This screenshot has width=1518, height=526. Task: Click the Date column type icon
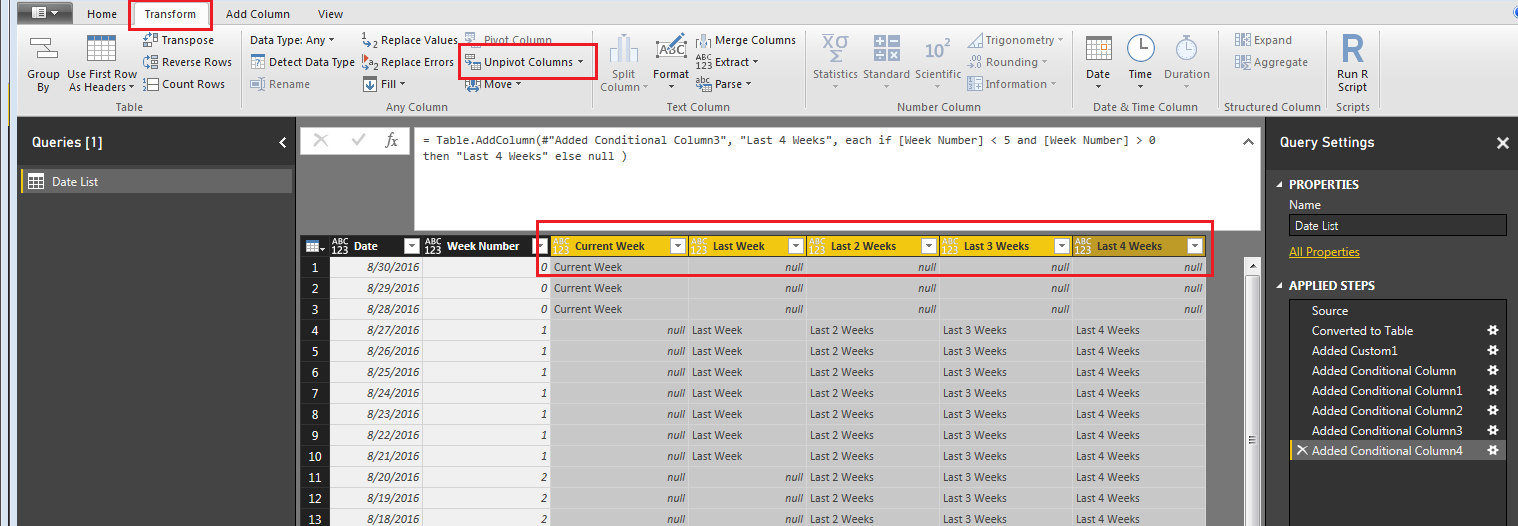click(340, 246)
